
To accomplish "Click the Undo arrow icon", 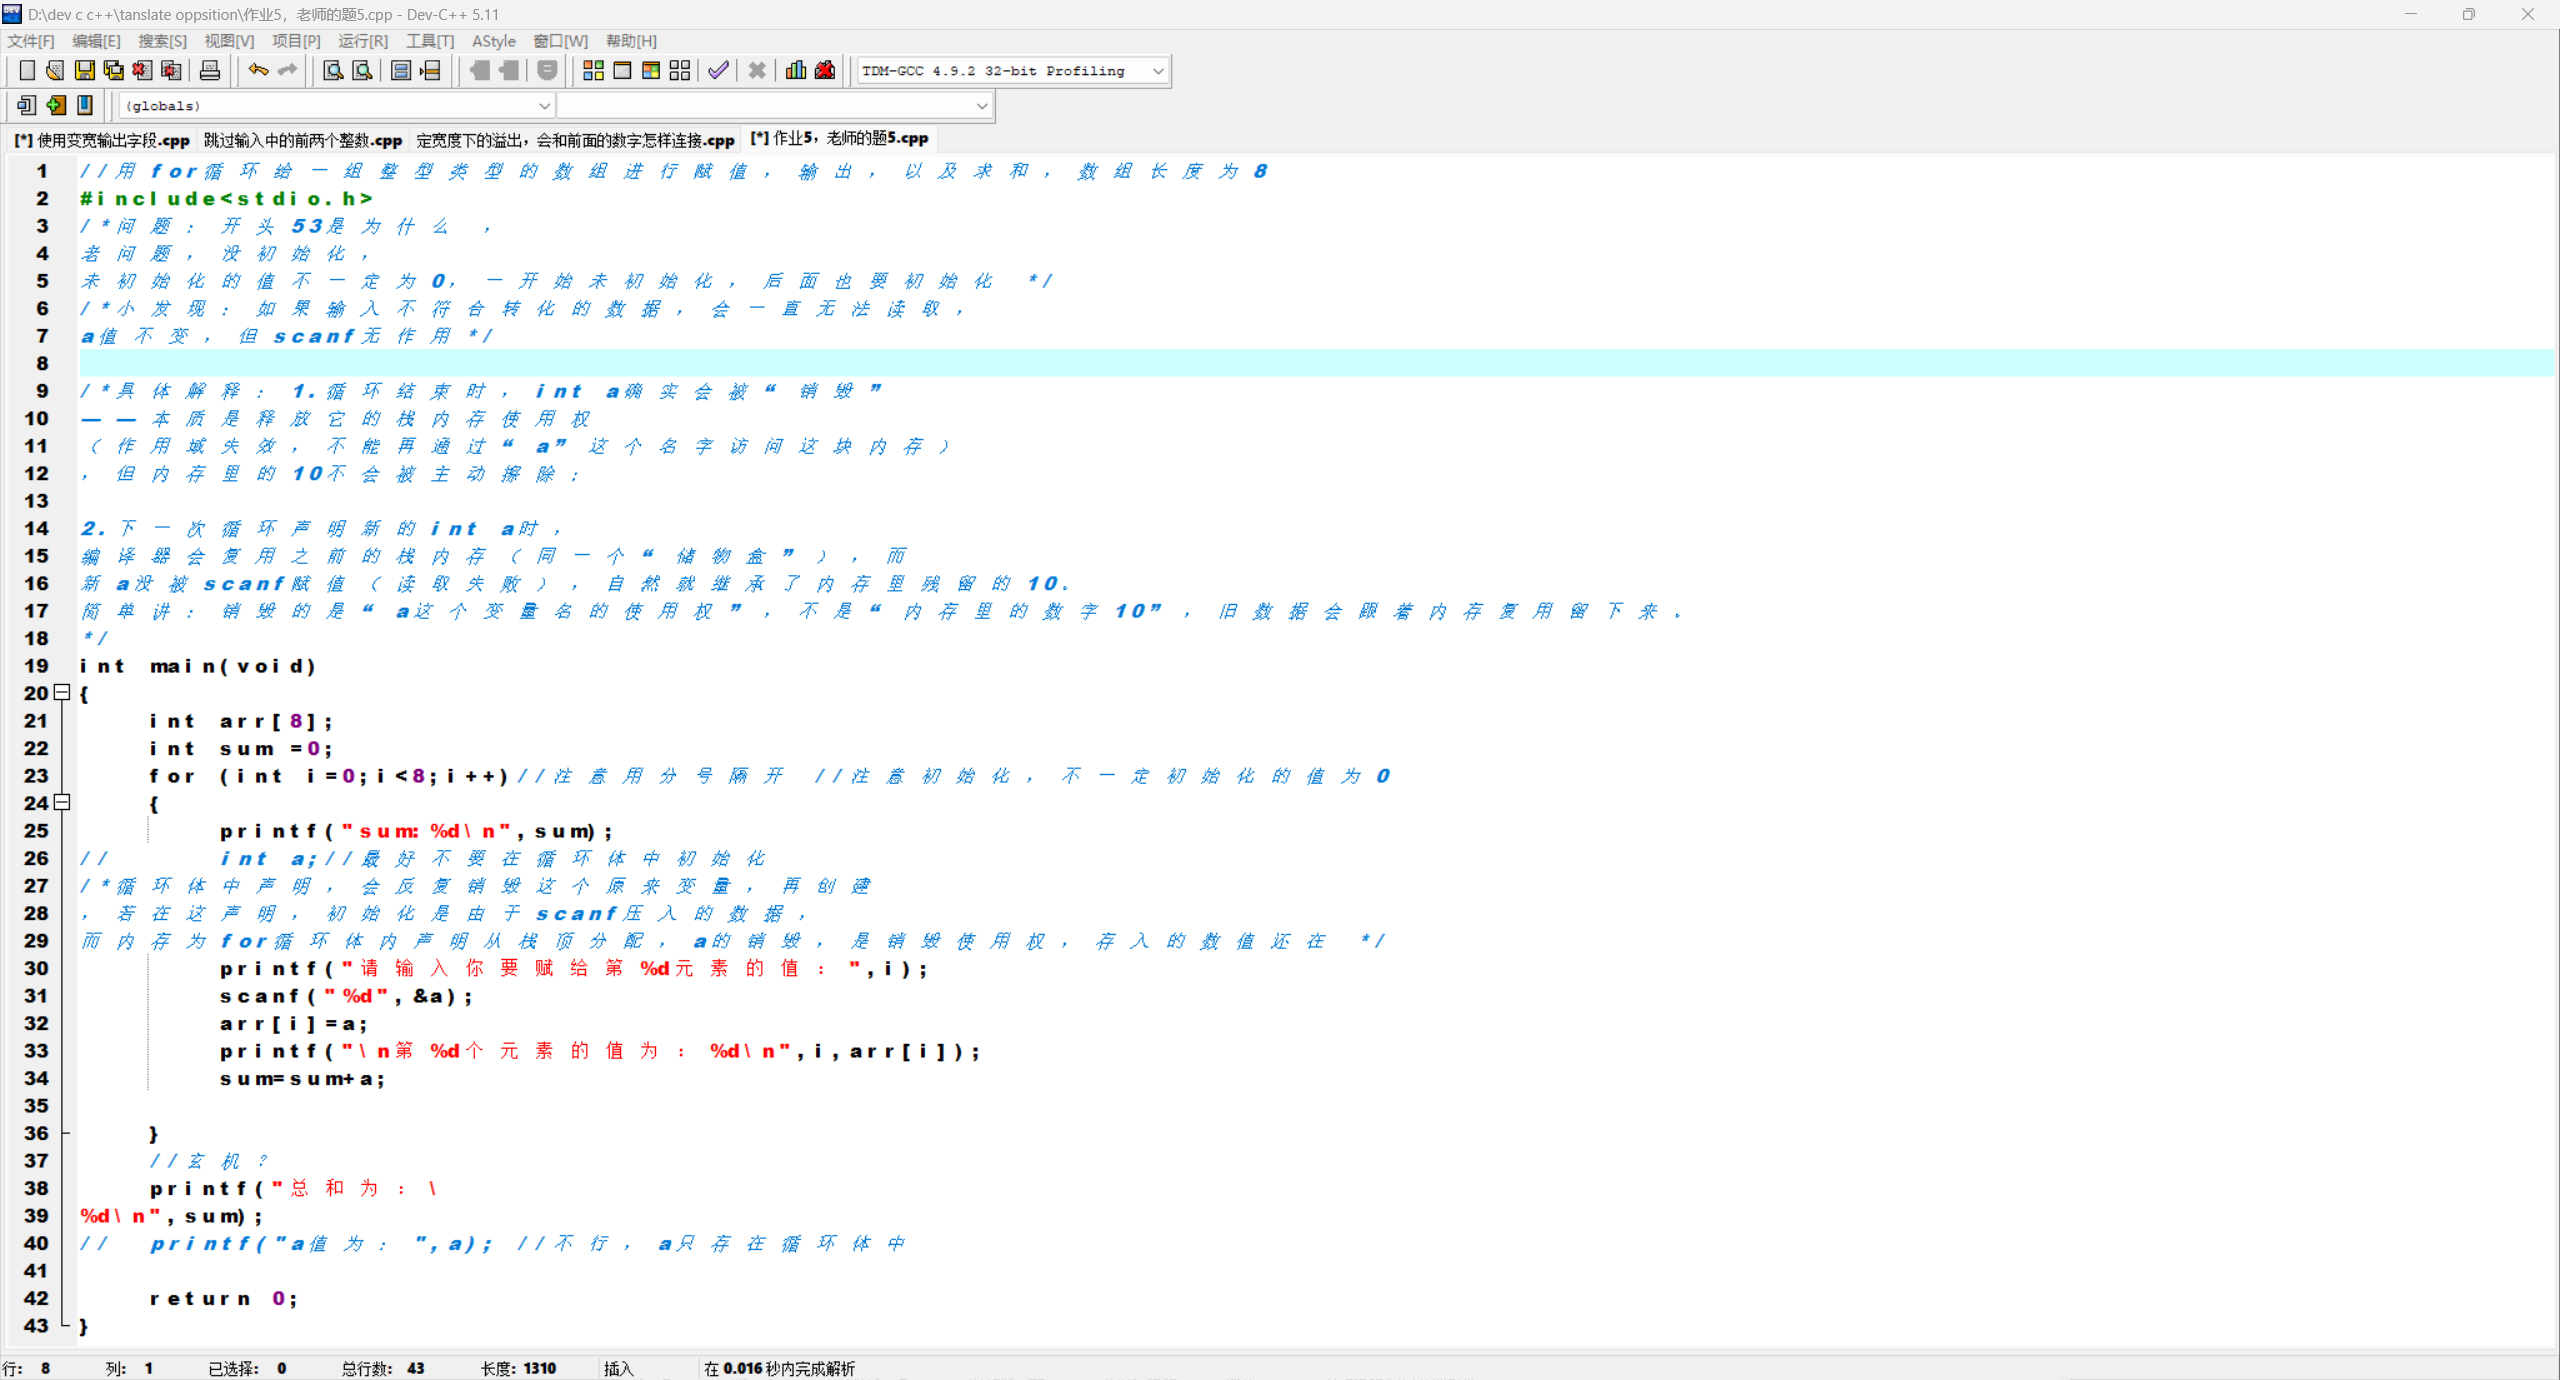I will pyautogui.click(x=258, y=70).
